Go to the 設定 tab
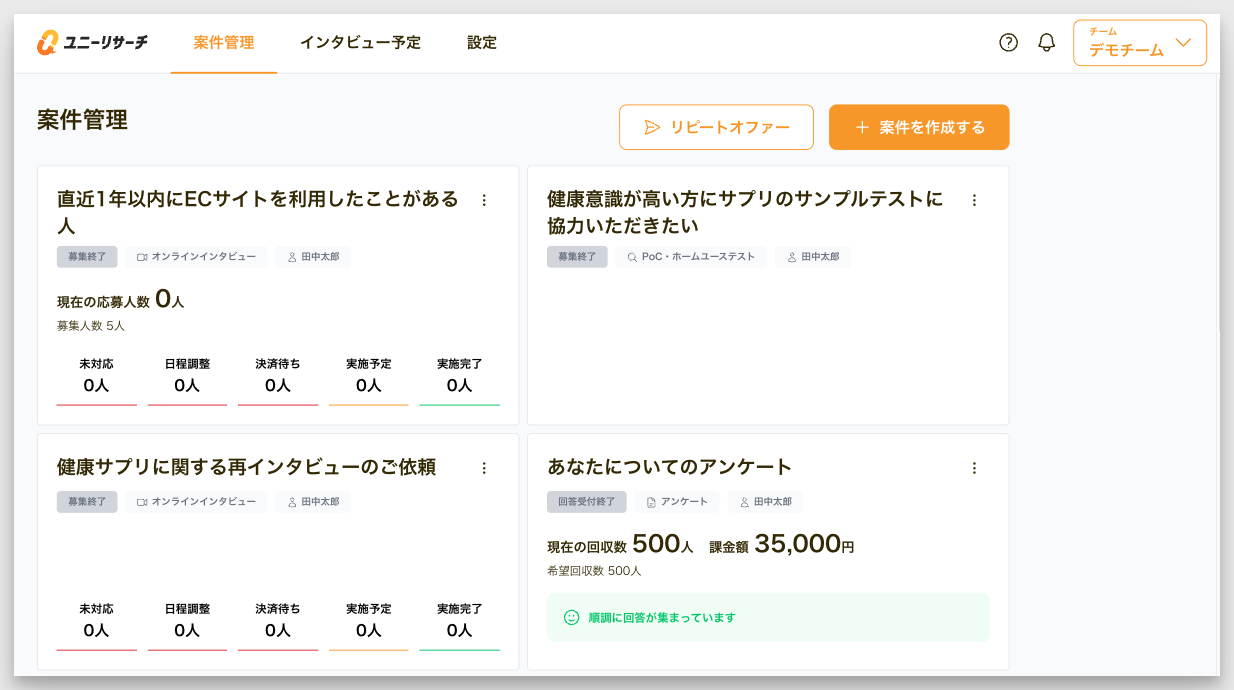 coord(482,43)
